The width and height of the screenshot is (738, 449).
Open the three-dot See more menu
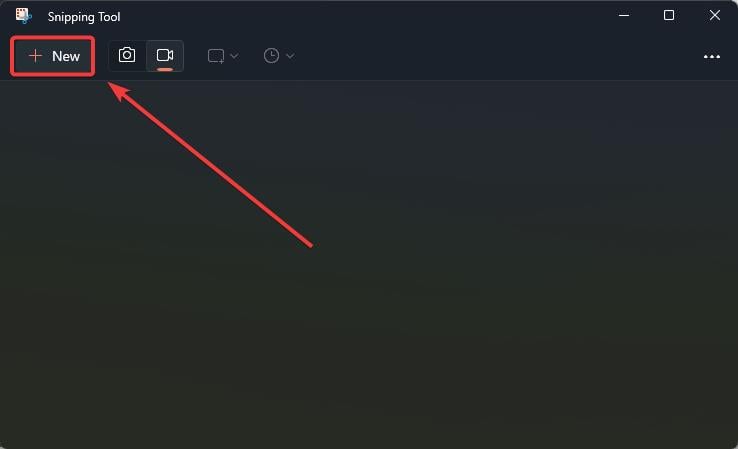coord(712,56)
